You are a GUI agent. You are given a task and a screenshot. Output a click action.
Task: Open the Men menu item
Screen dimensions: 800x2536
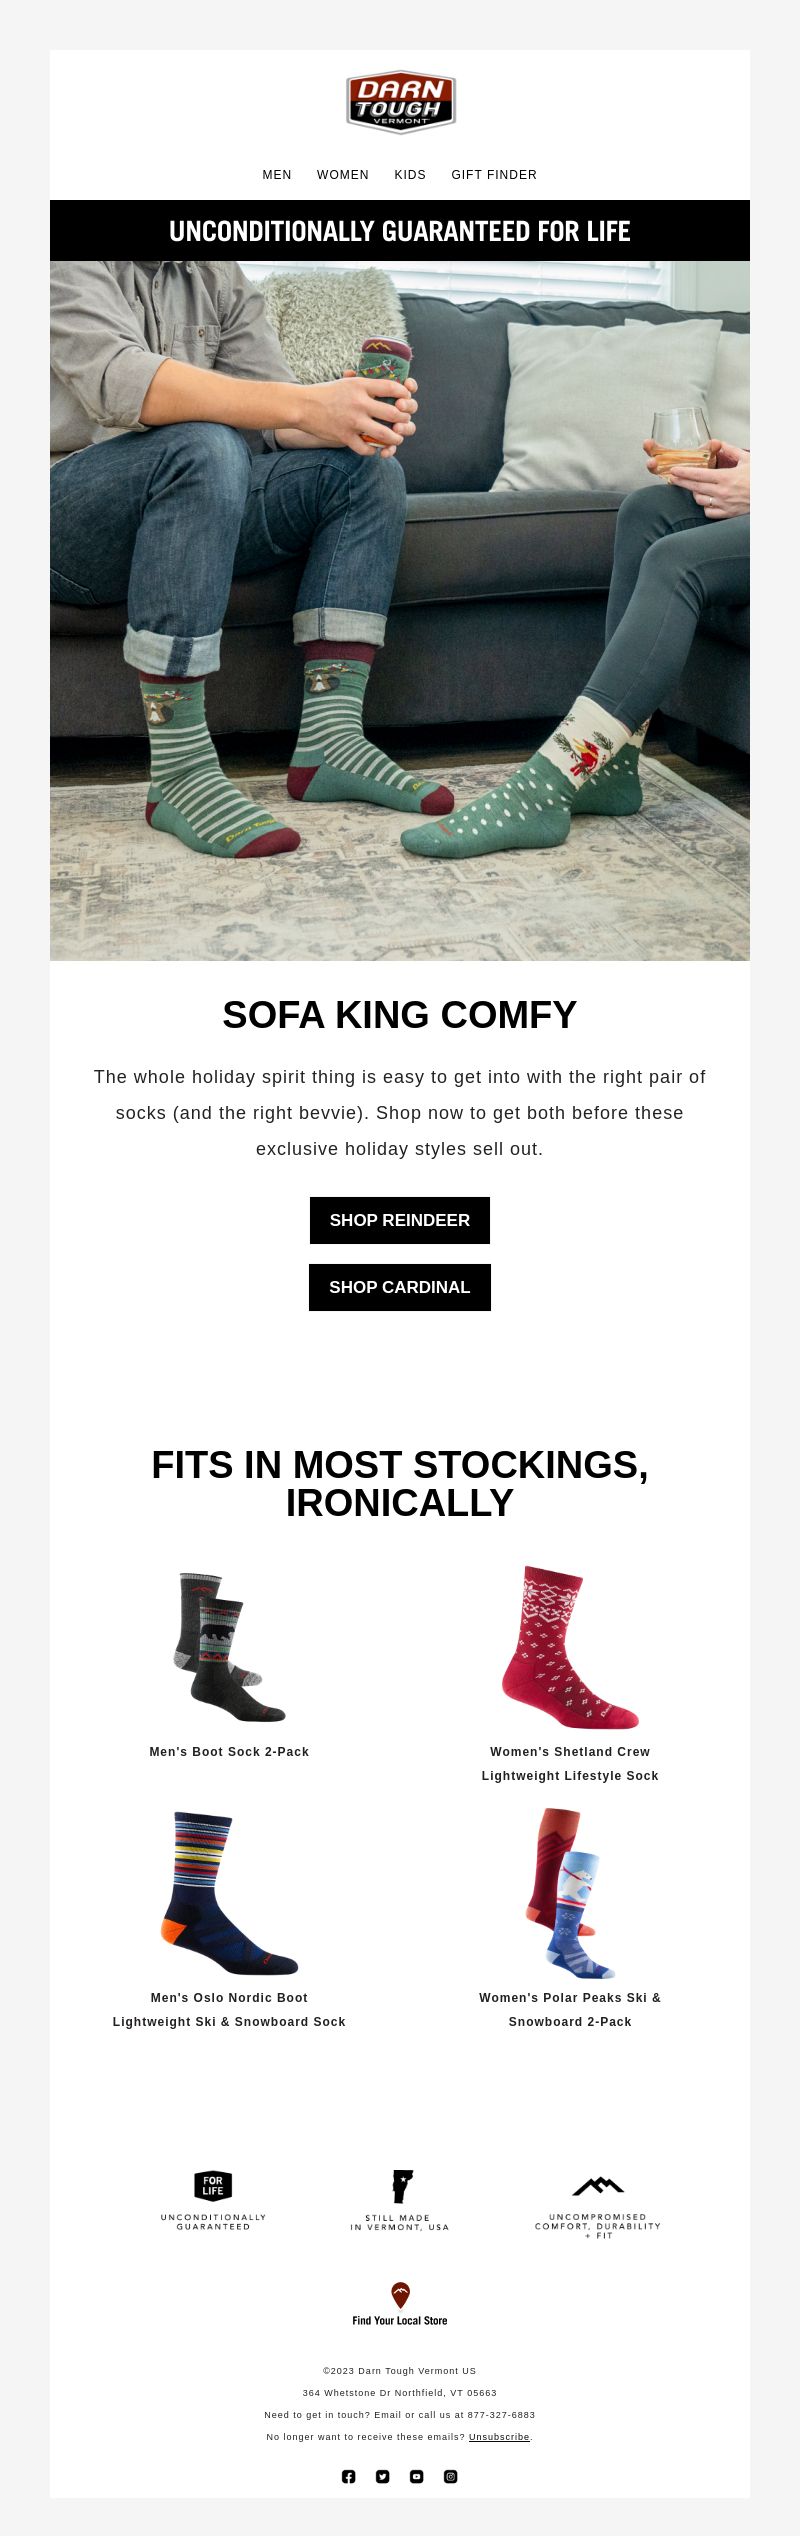point(277,175)
